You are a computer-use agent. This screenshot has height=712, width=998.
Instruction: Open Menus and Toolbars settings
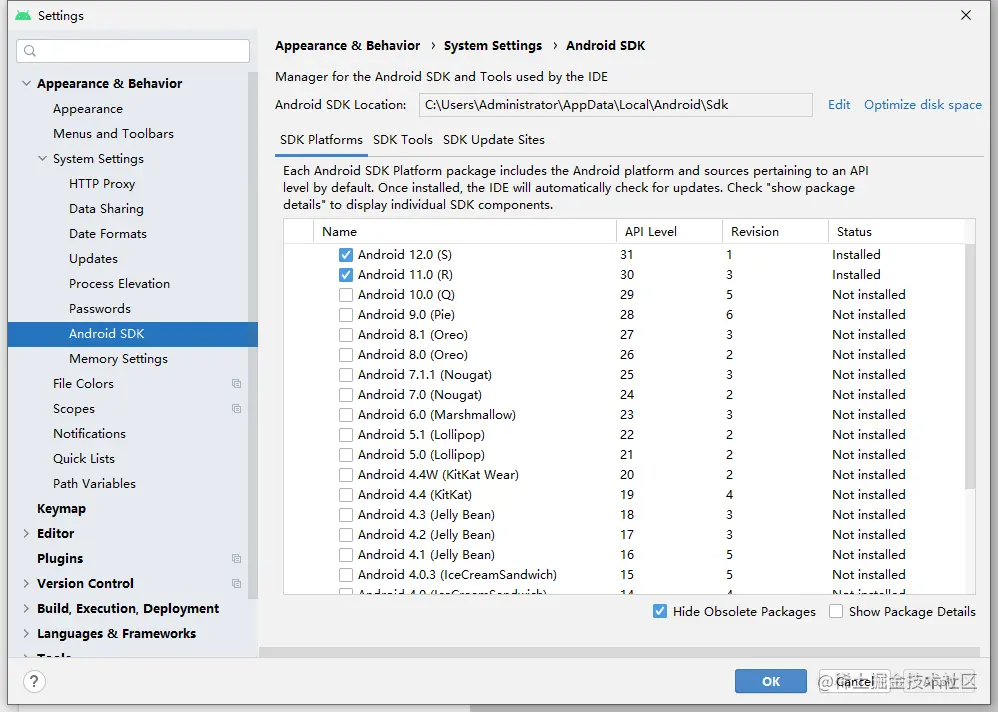tap(113, 134)
